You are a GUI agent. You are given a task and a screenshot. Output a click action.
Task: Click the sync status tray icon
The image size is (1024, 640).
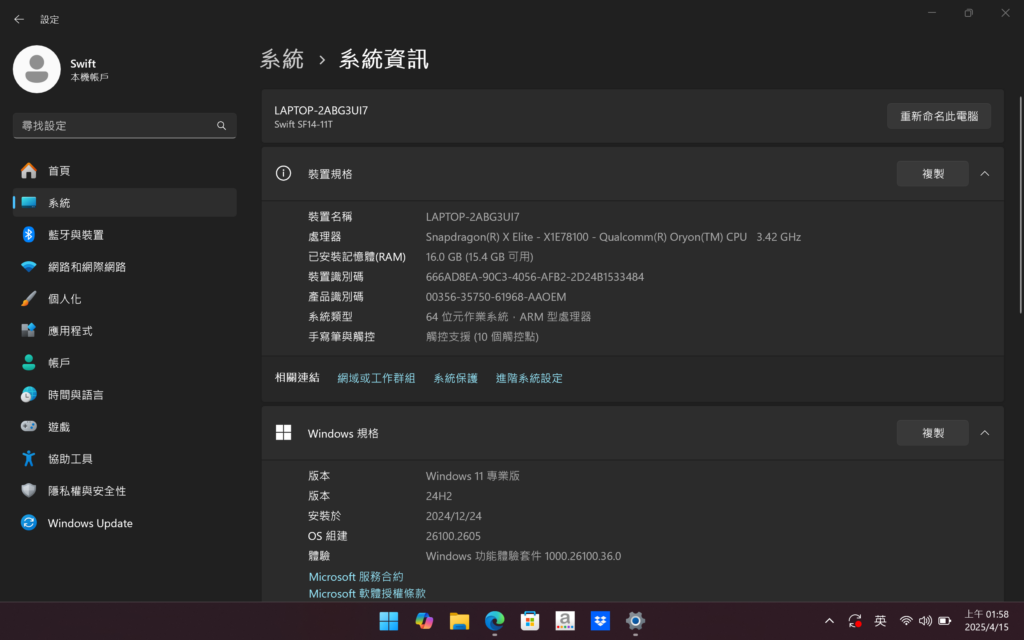click(855, 621)
